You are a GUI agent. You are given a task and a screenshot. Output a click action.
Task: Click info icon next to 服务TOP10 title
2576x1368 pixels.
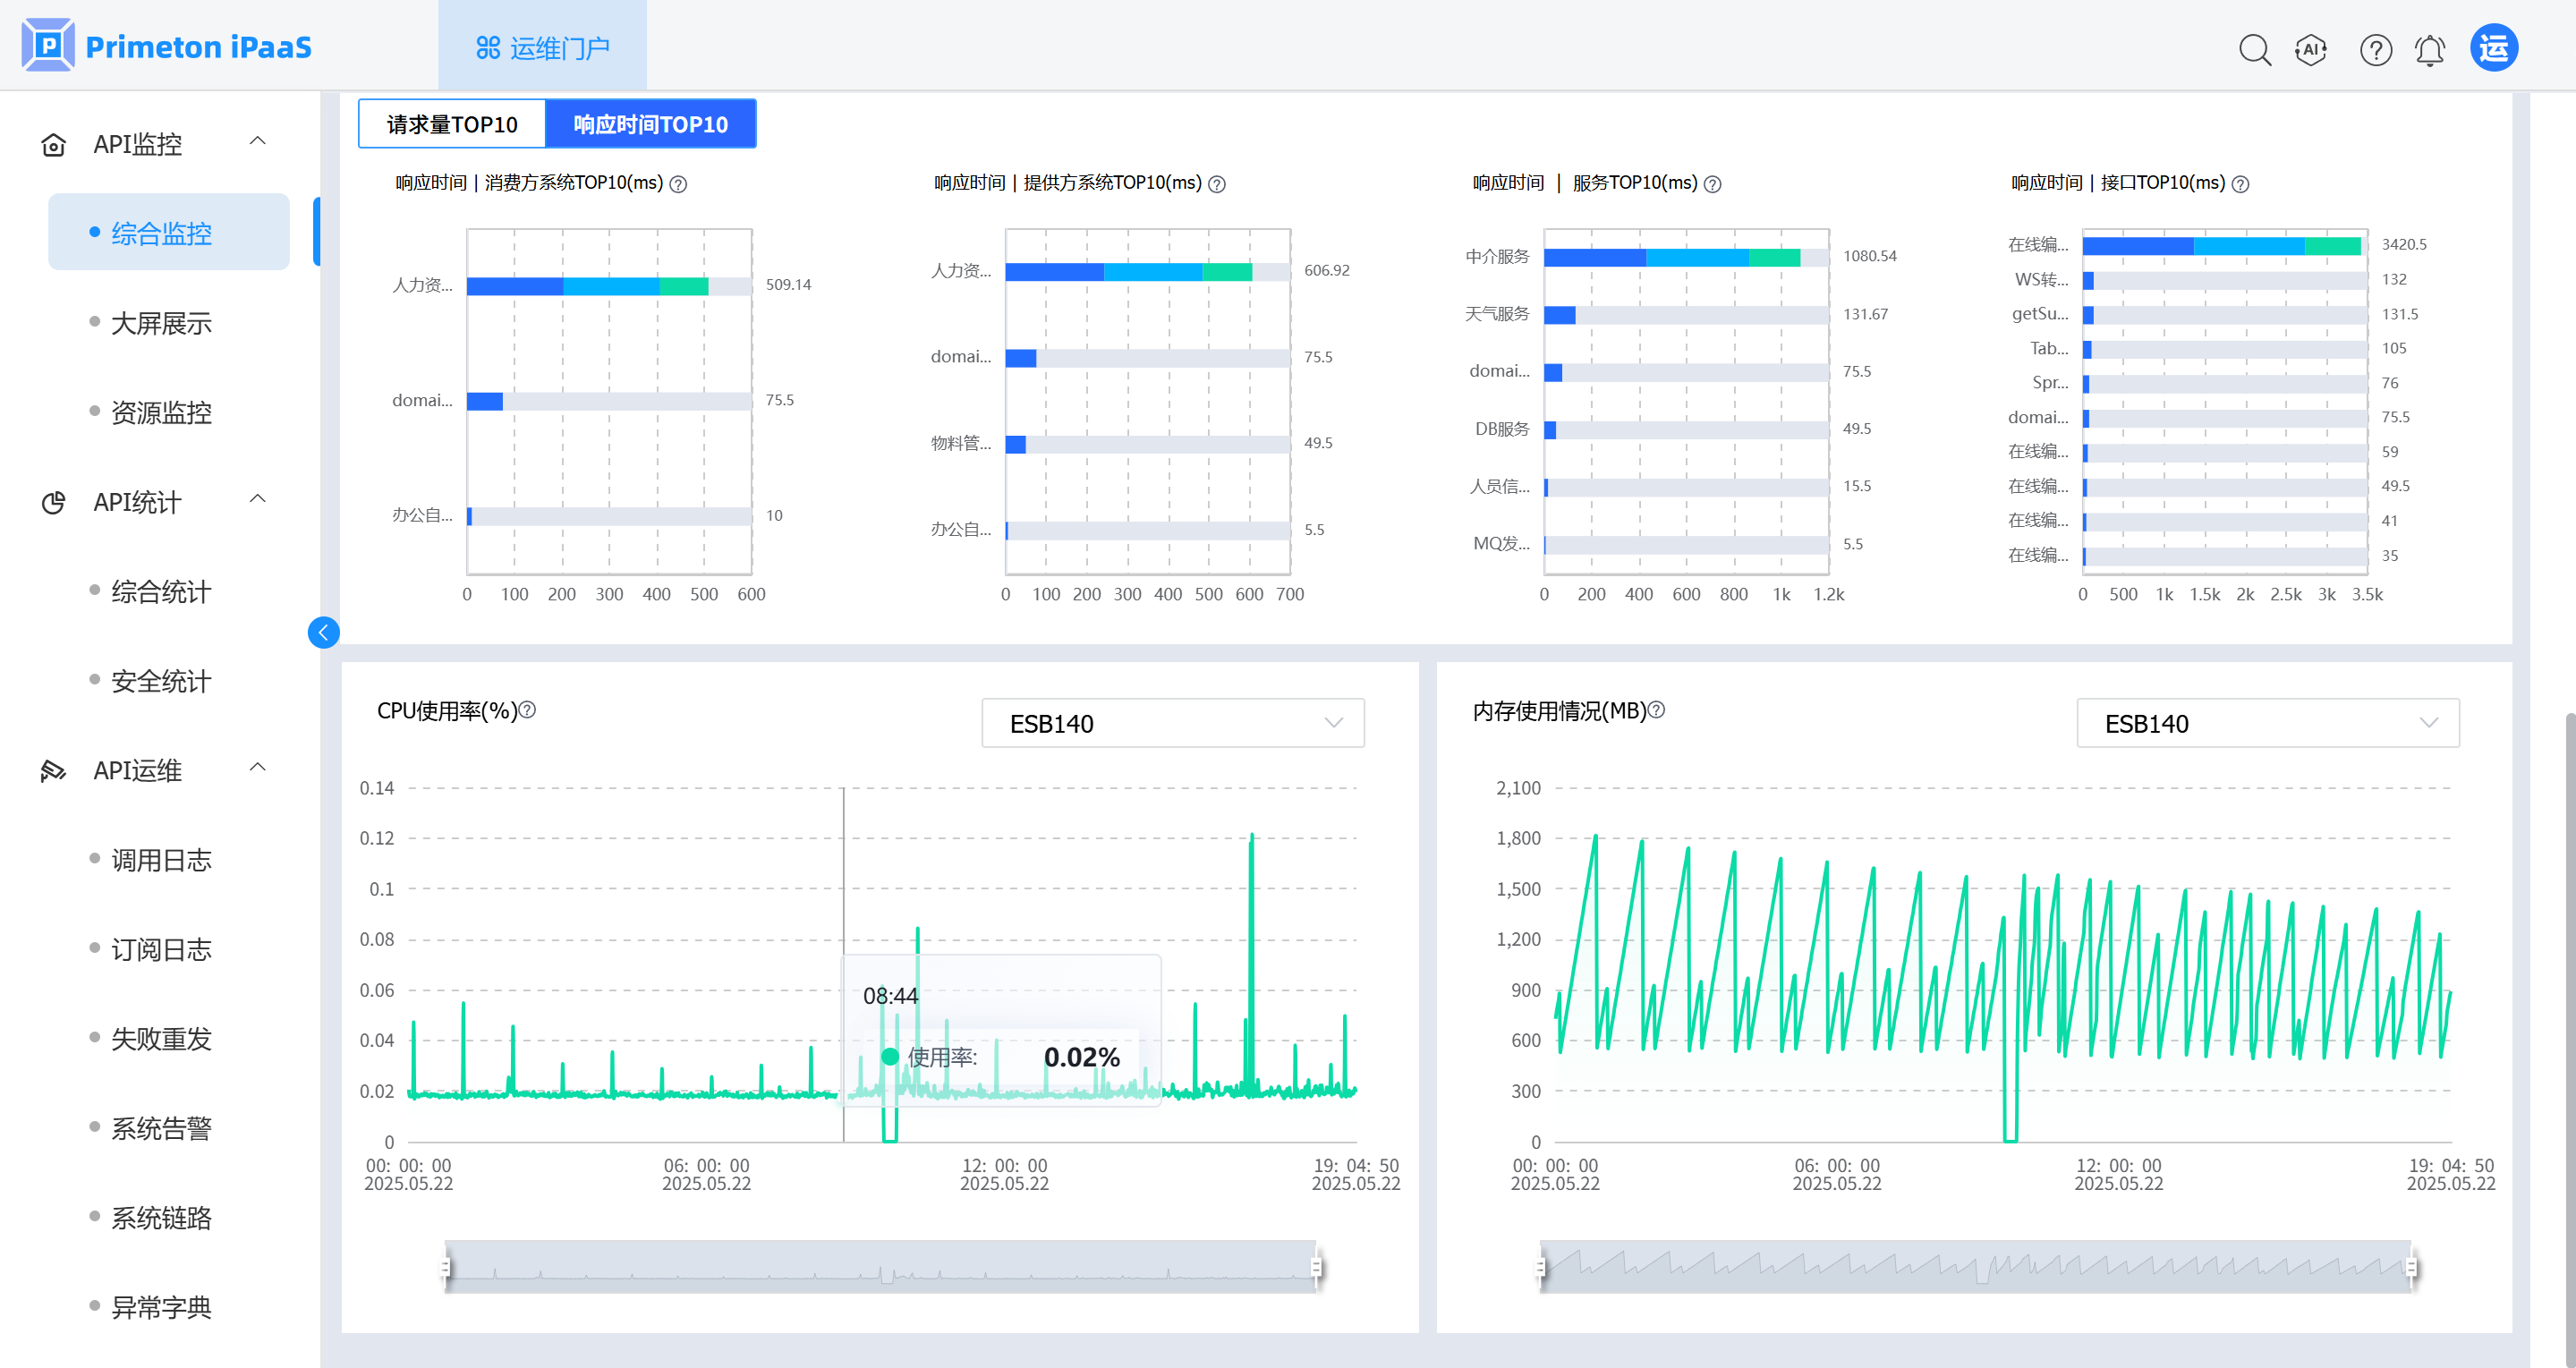pos(1713,184)
